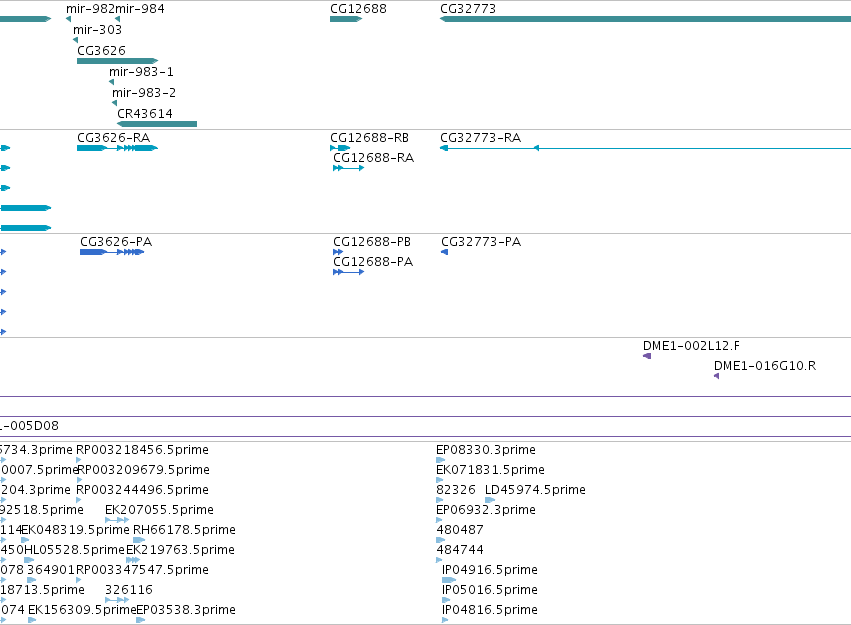The width and height of the screenshot is (851, 625).
Task: Click the mir-984 arrow glyph
Action: pos(117,19)
